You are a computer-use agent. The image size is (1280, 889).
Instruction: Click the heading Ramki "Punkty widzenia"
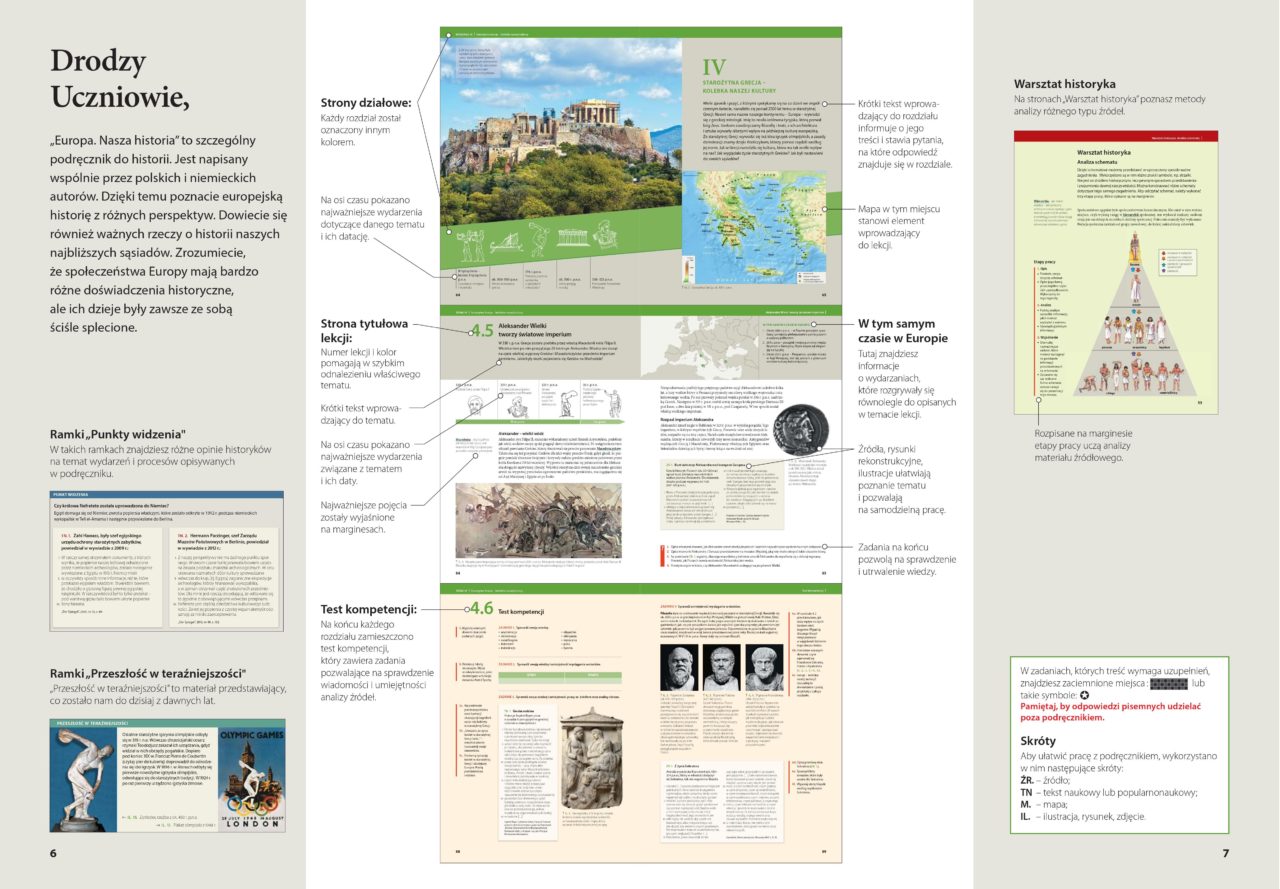pos(118,434)
